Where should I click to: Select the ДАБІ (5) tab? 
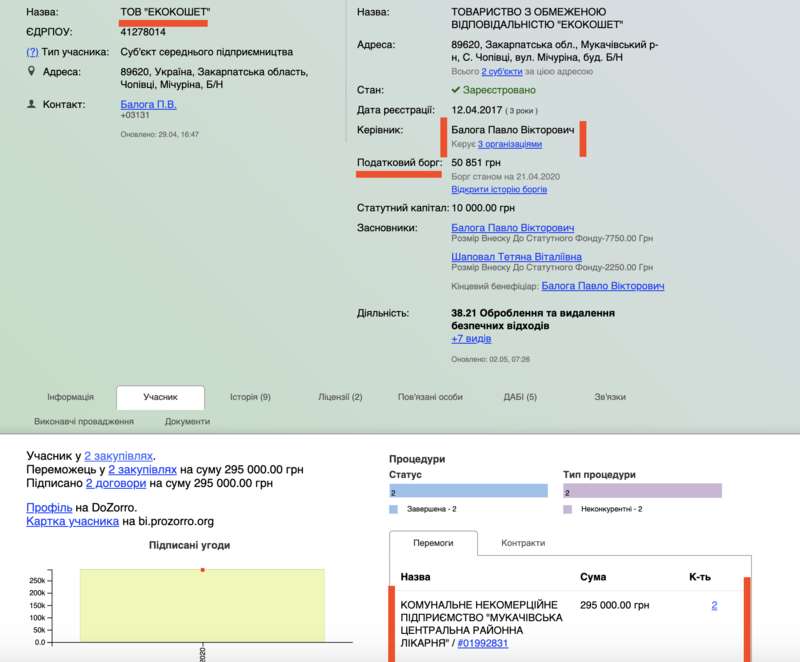coord(520,397)
